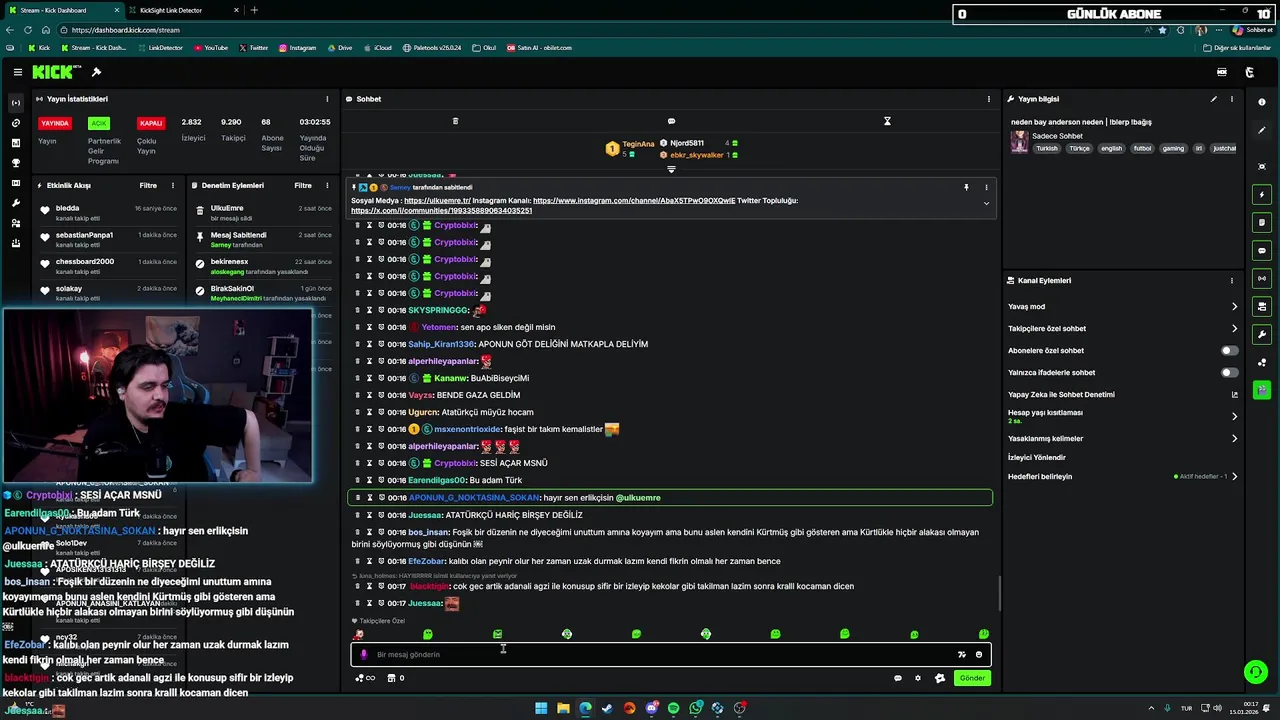Click the moderator hammer icon beside the Kick logo
Viewport: 1280px width, 720px height.
[x=96, y=72]
